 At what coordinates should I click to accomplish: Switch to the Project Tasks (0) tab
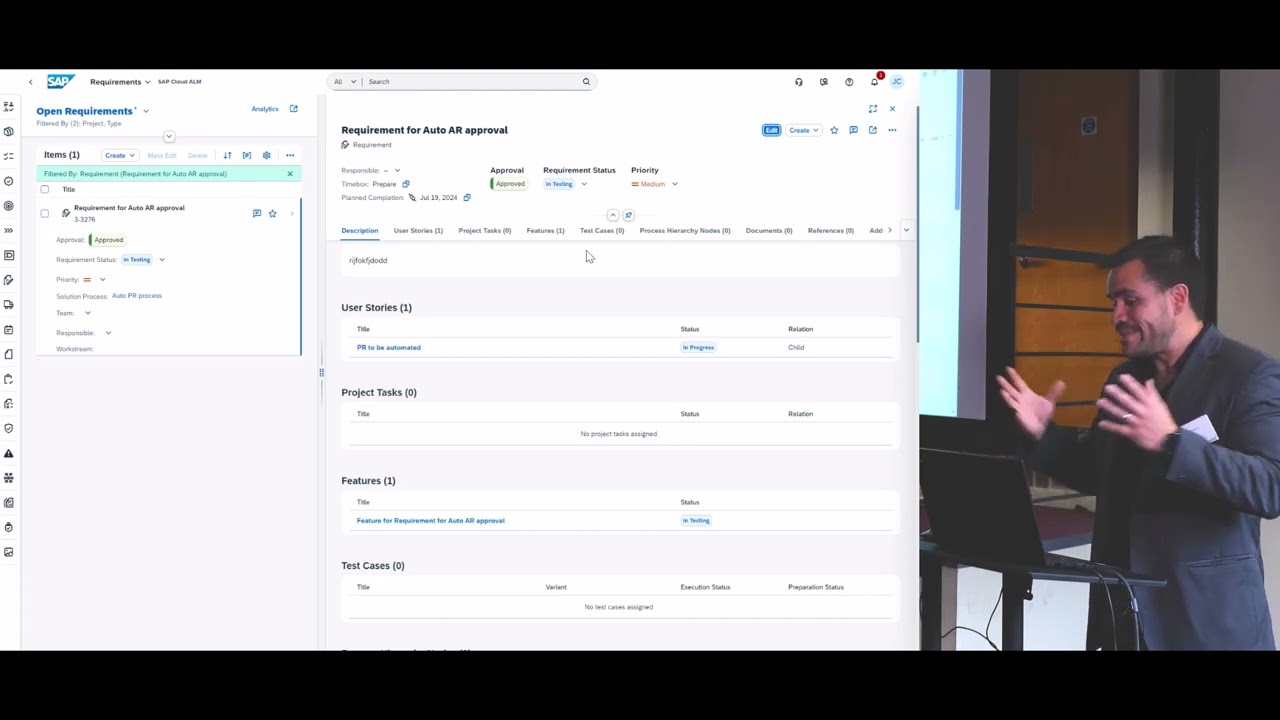(x=484, y=231)
